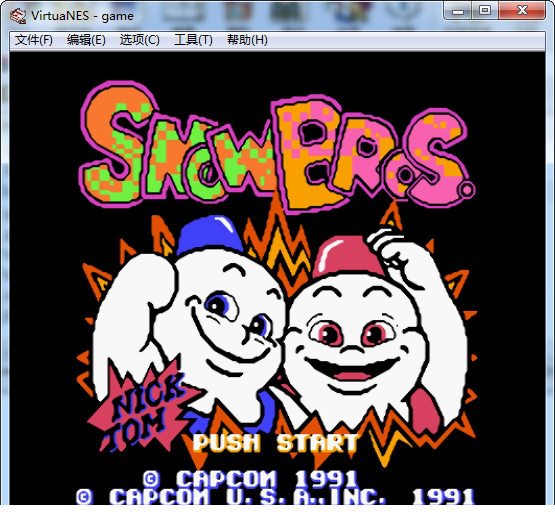The width and height of the screenshot is (555, 525).
Task: Close the VirtuaNES window
Action: pos(522,11)
